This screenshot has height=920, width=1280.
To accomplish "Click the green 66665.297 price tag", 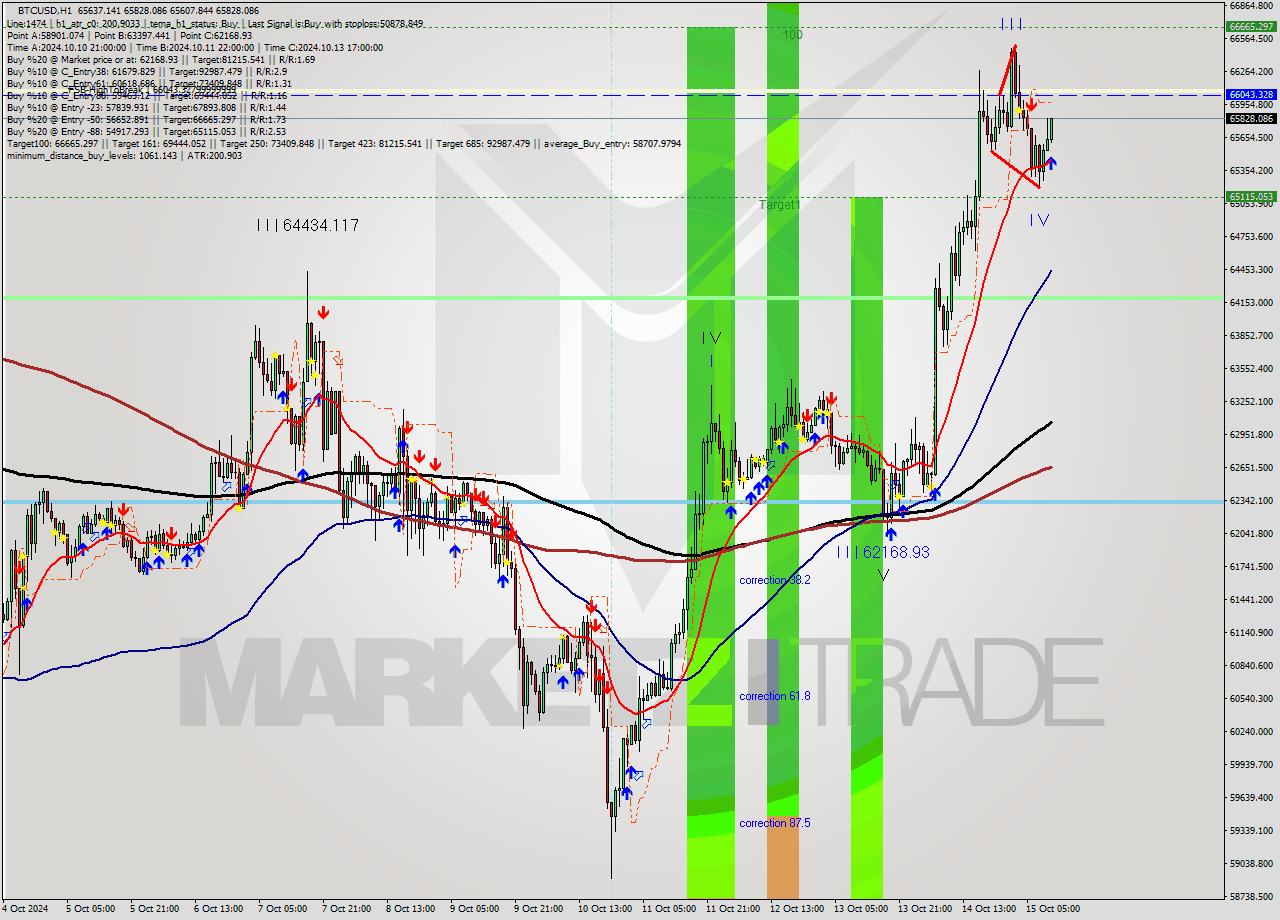I will coord(1251,26).
